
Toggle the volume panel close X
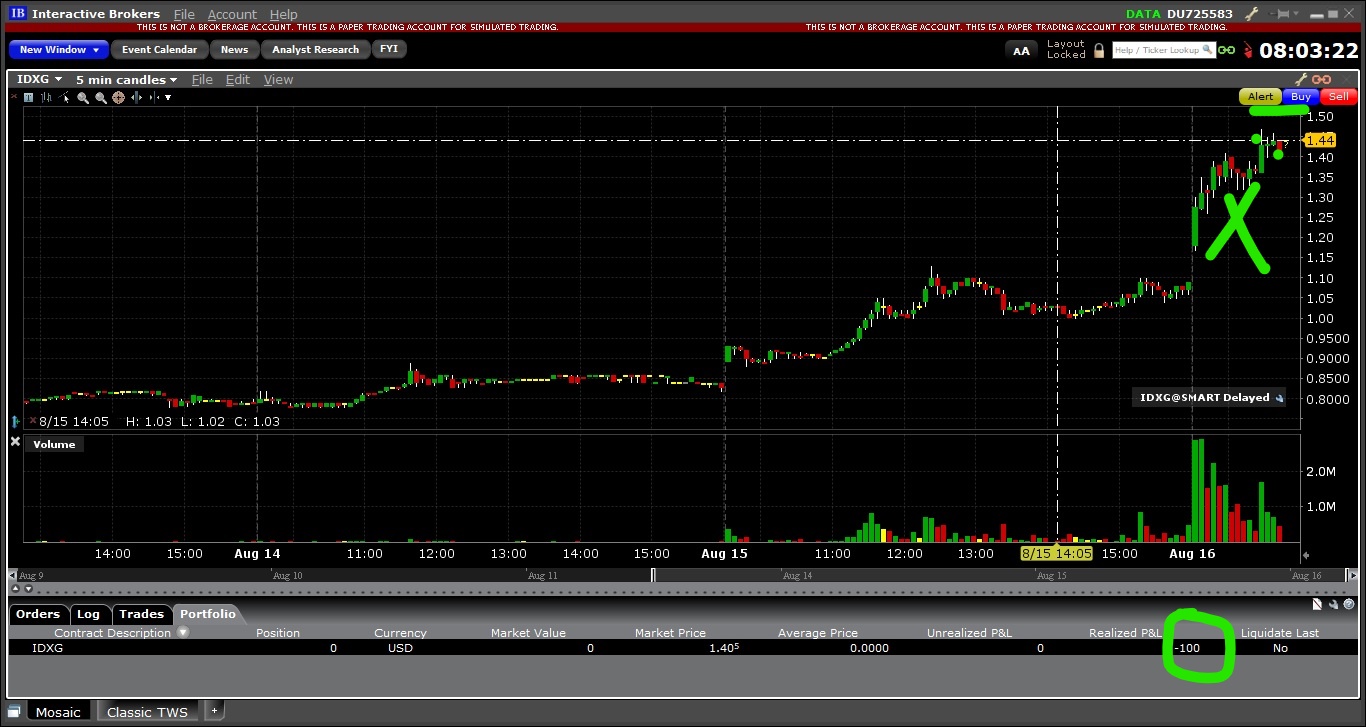pyautogui.click(x=15, y=442)
